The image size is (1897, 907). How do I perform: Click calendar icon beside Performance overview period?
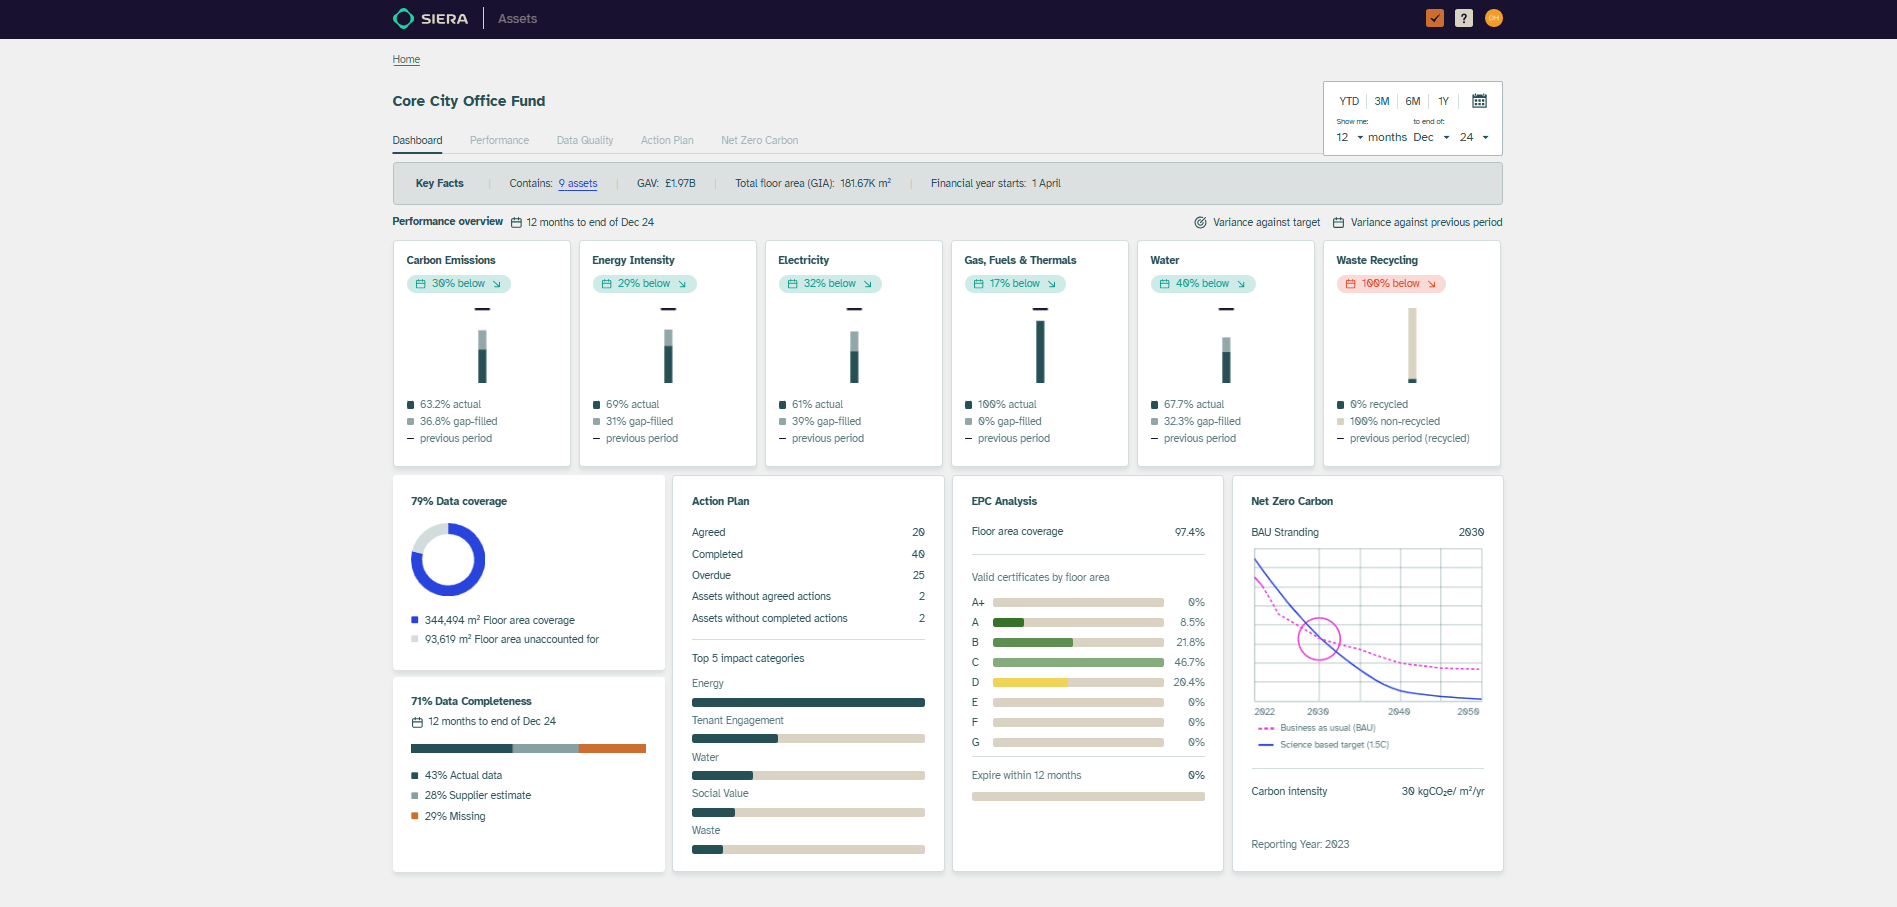(516, 223)
